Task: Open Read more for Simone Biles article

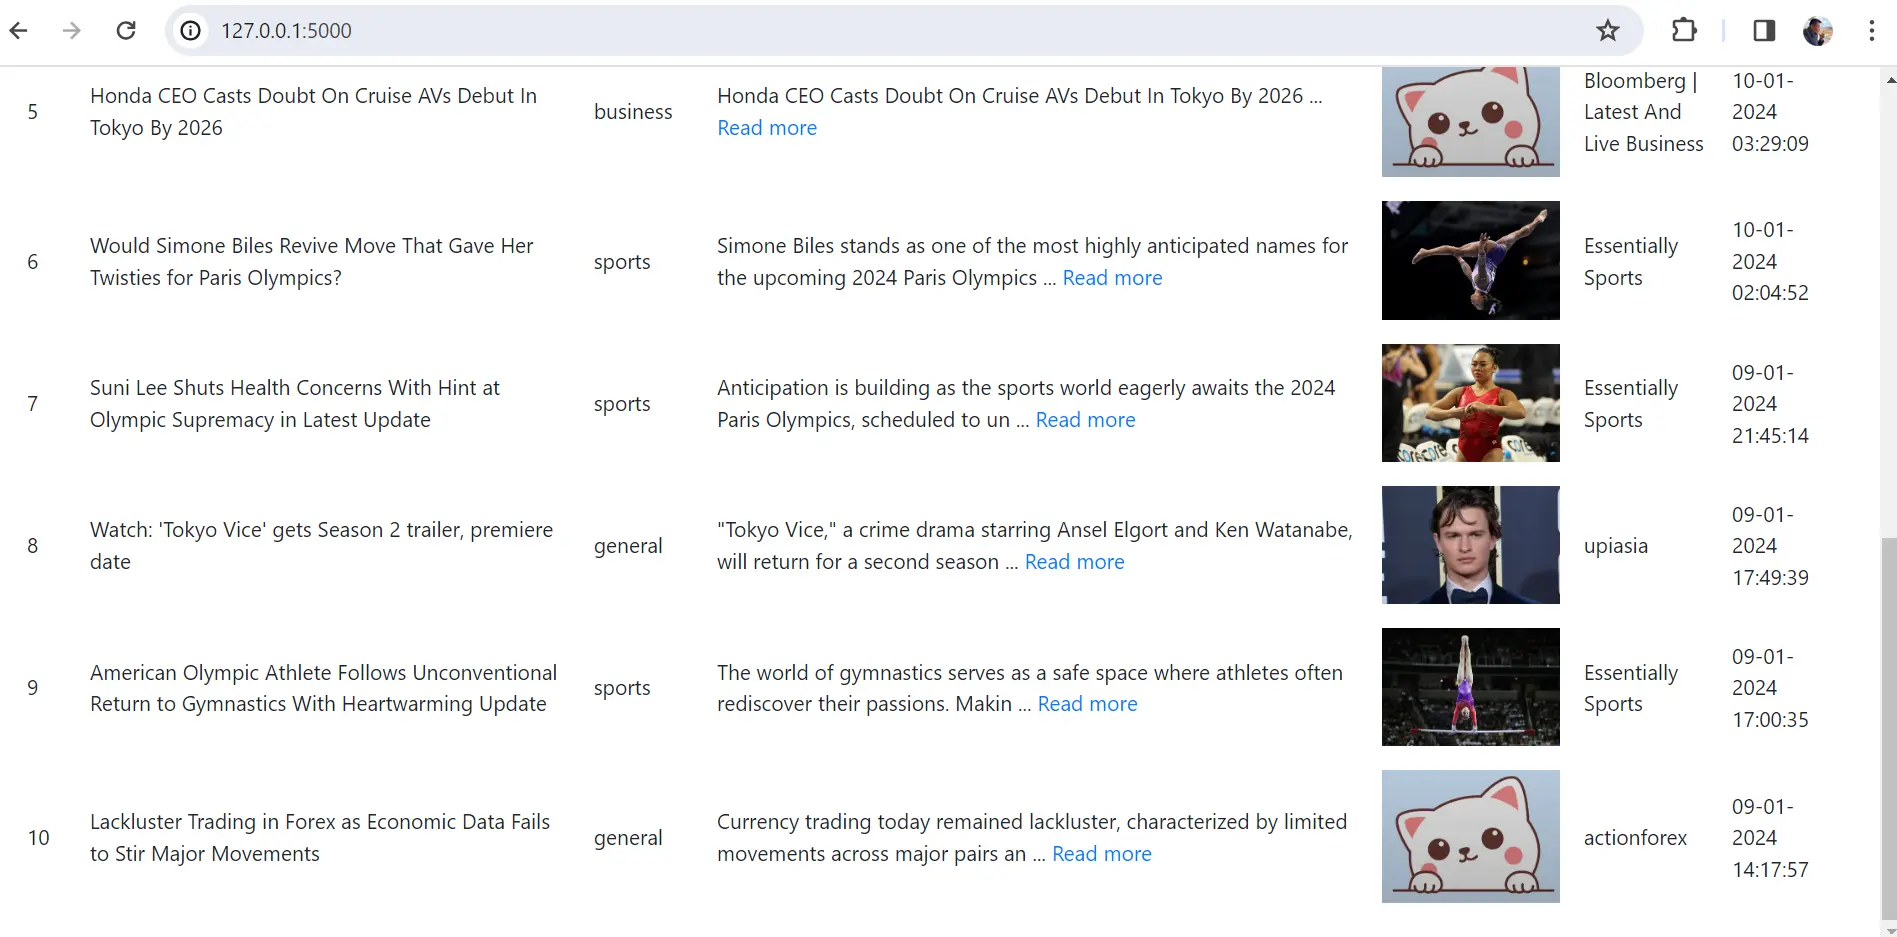Action: 1112,278
